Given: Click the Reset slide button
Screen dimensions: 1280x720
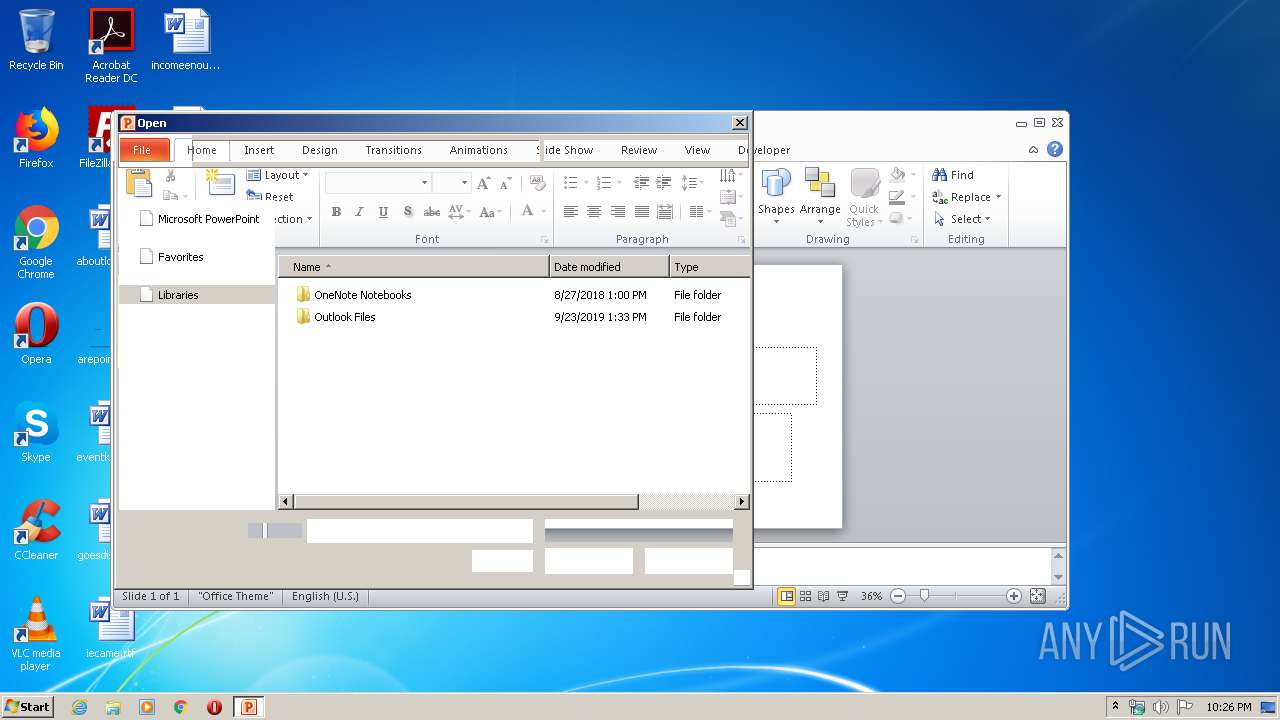Looking at the screenshot, I should 270,197.
